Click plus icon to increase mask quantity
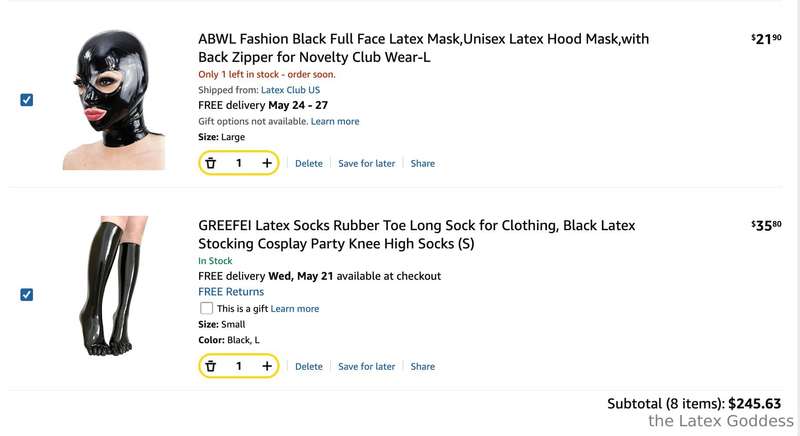Screen dimensions: 800x436 click(267, 163)
